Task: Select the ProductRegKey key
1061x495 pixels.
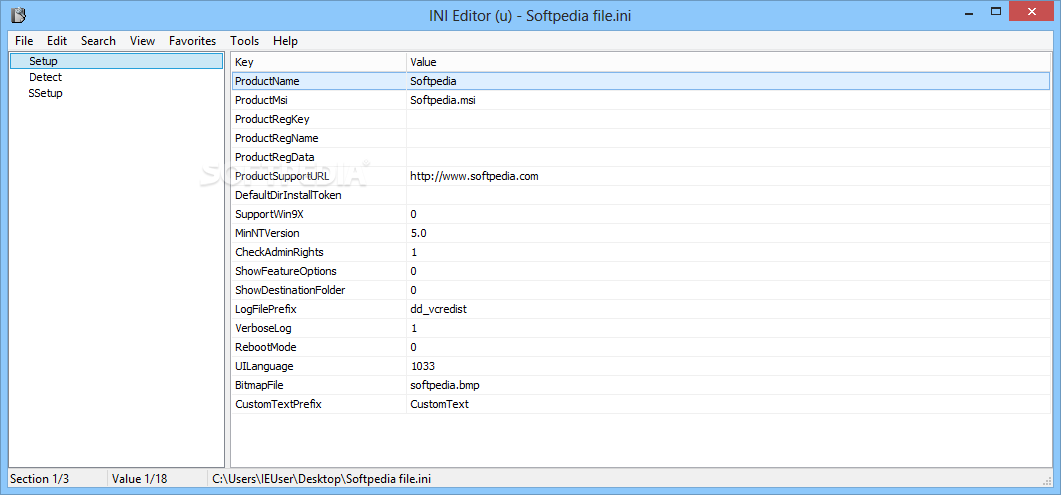Action: pyautogui.click(x=271, y=119)
